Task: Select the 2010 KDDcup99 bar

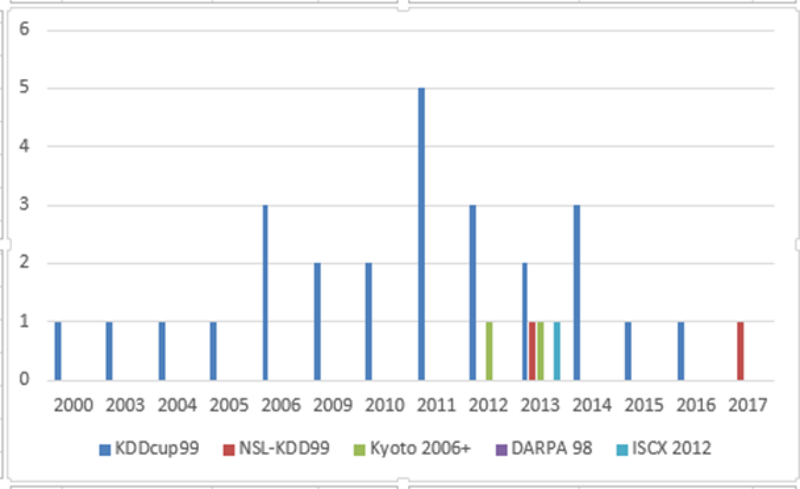Action: click(369, 322)
